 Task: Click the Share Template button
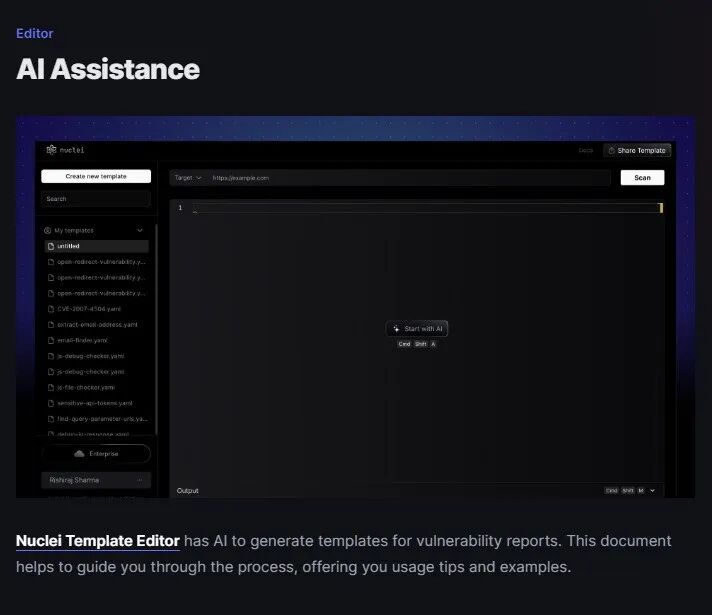coord(637,150)
